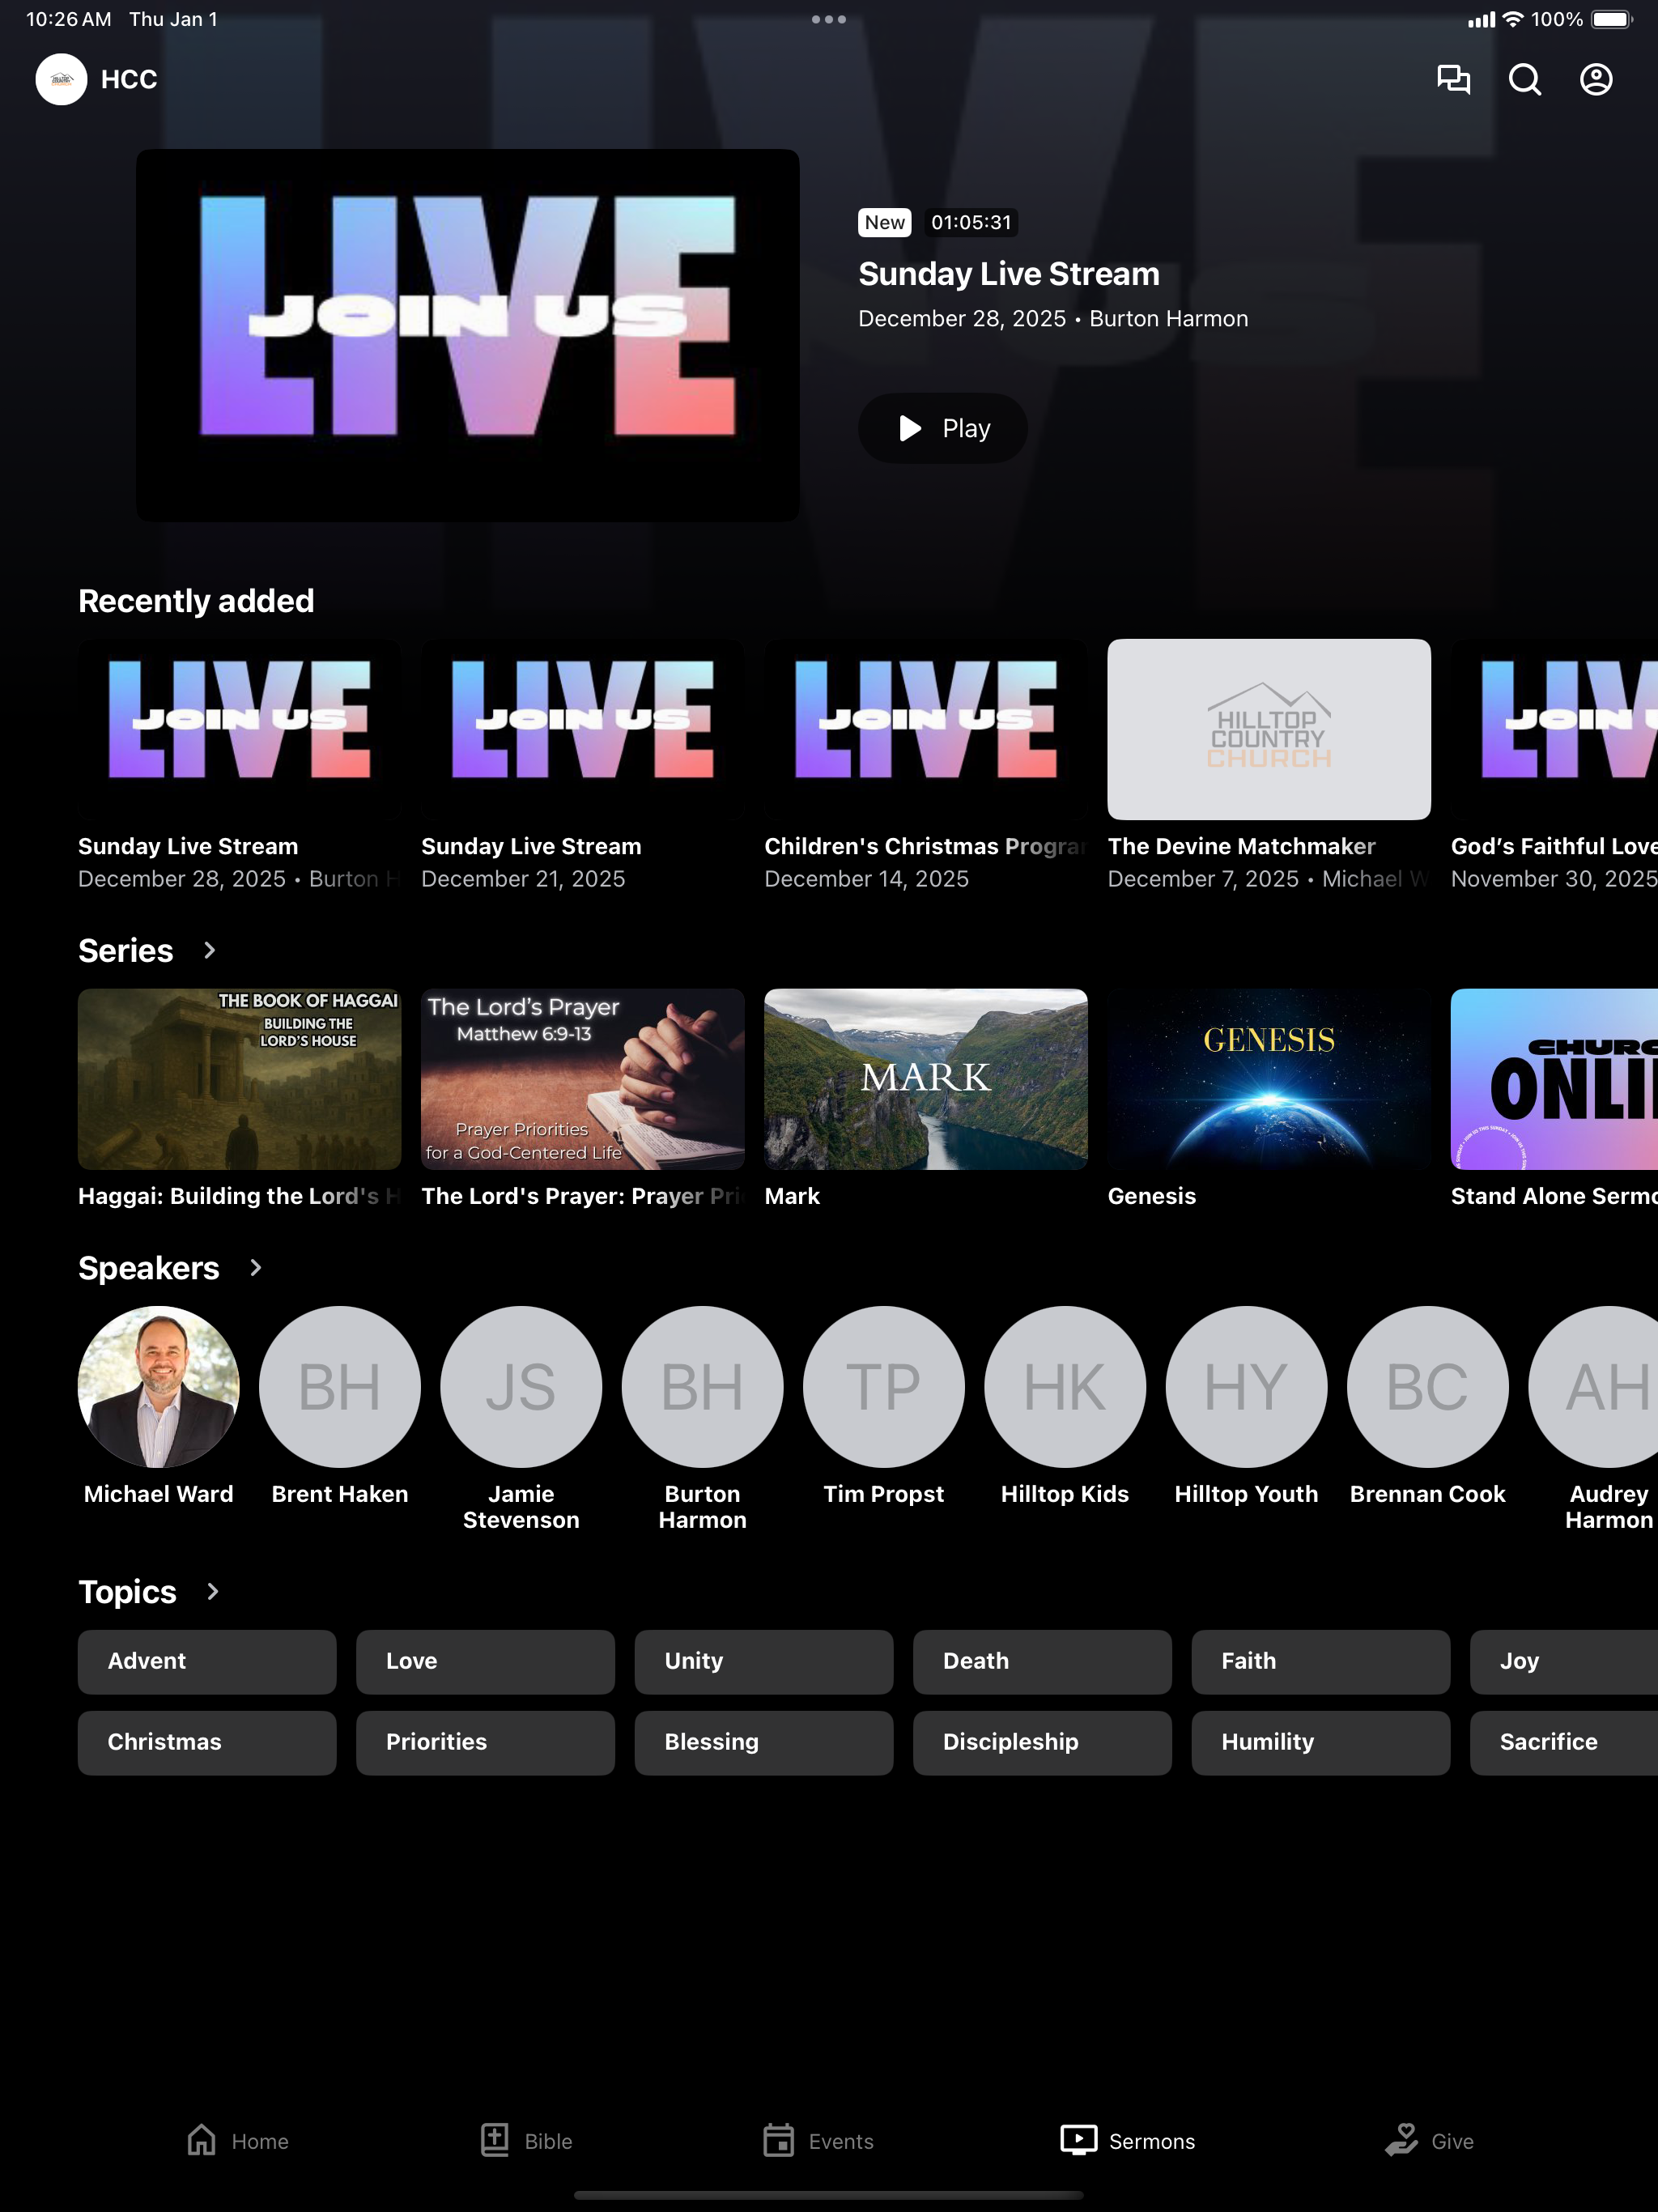Open the Haggai series thumbnail
This screenshot has height=2212, width=1658.
pyautogui.click(x=240, y=1079)
